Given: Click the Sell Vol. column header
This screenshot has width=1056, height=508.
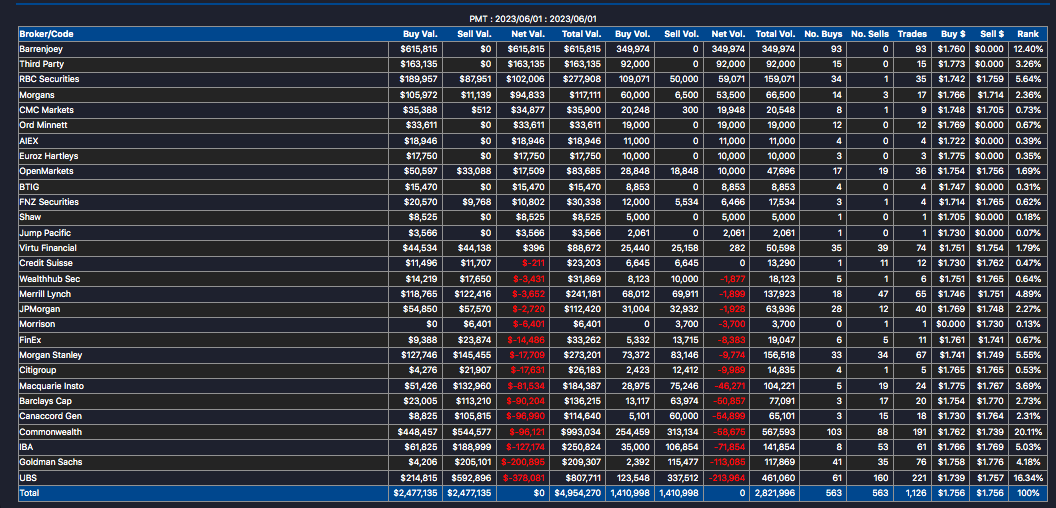Looking at the screenshot, I should [682, 34].
